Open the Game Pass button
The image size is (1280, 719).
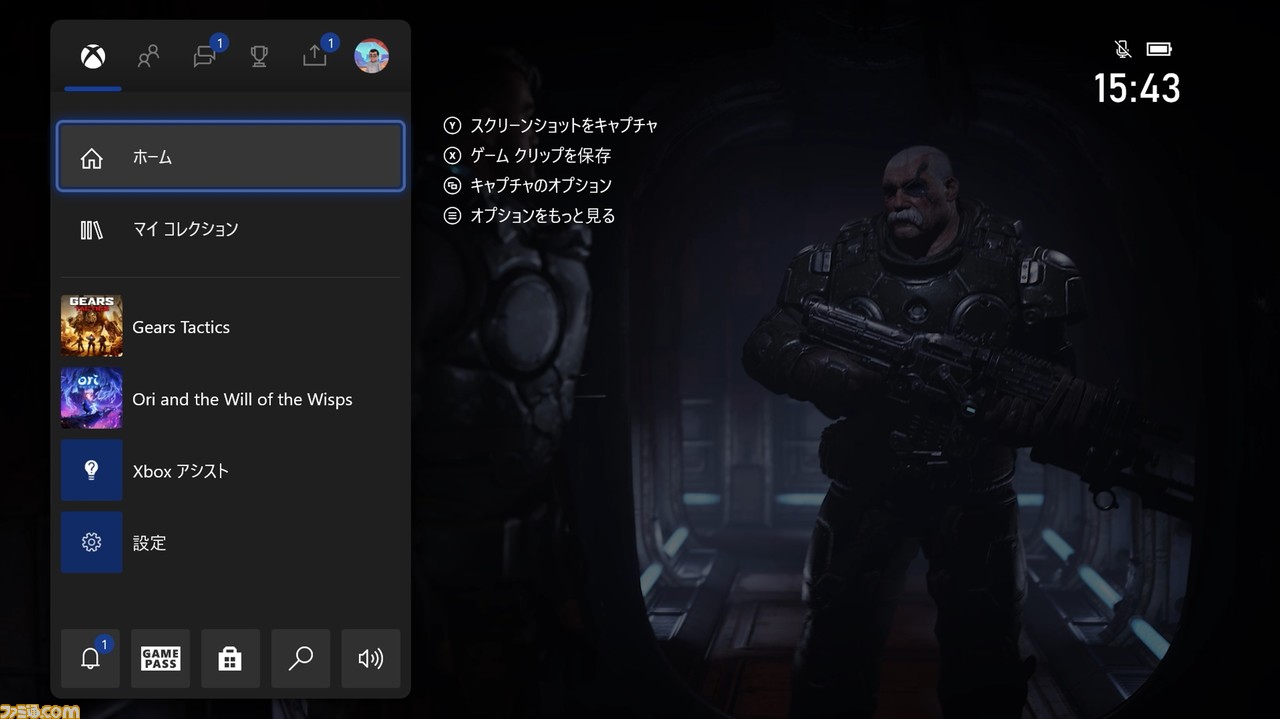coord(160,658)
